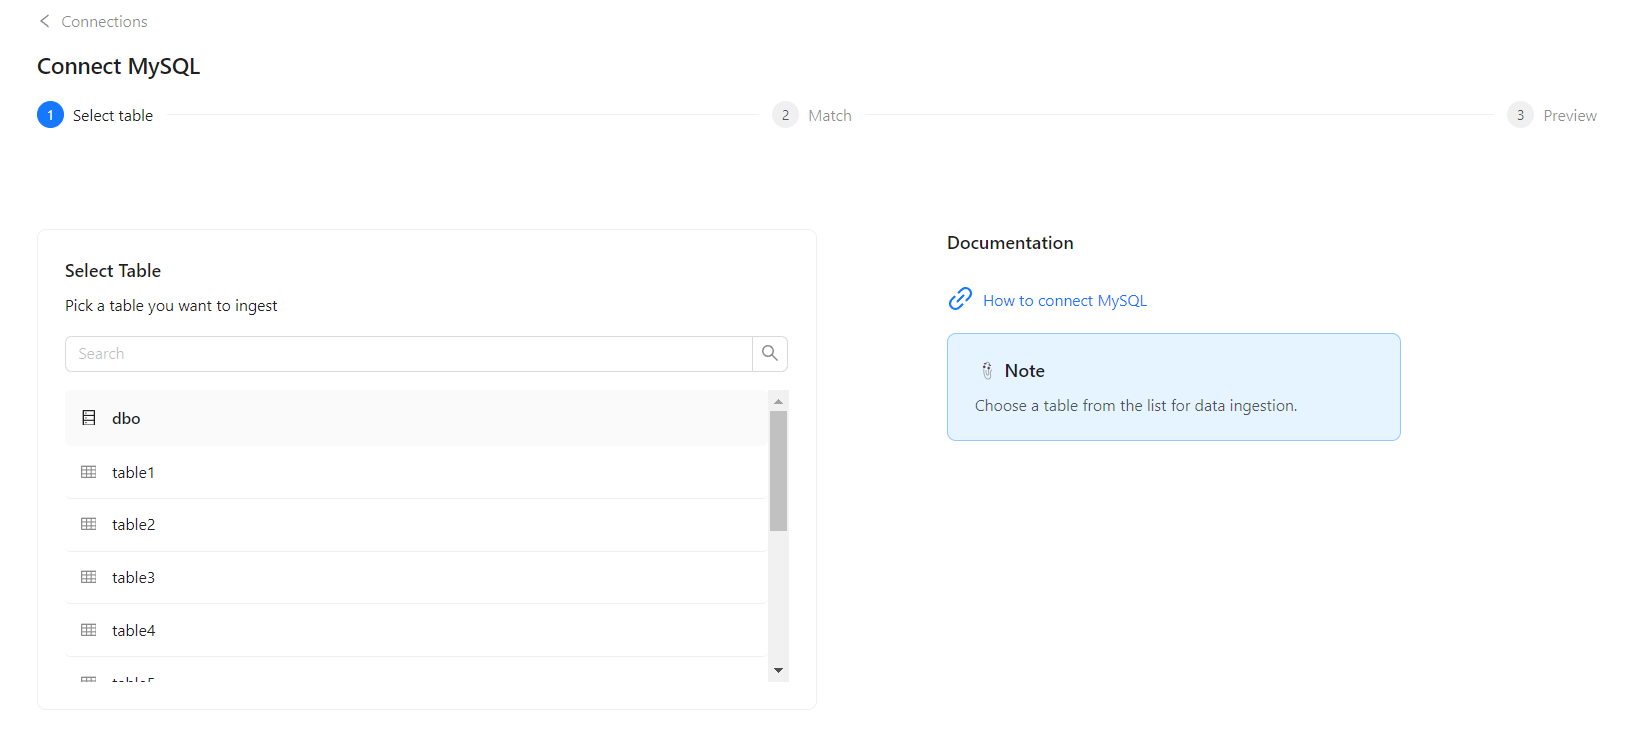
Task: Click the Select Table panel heading
Action: (x=113, y=271)
